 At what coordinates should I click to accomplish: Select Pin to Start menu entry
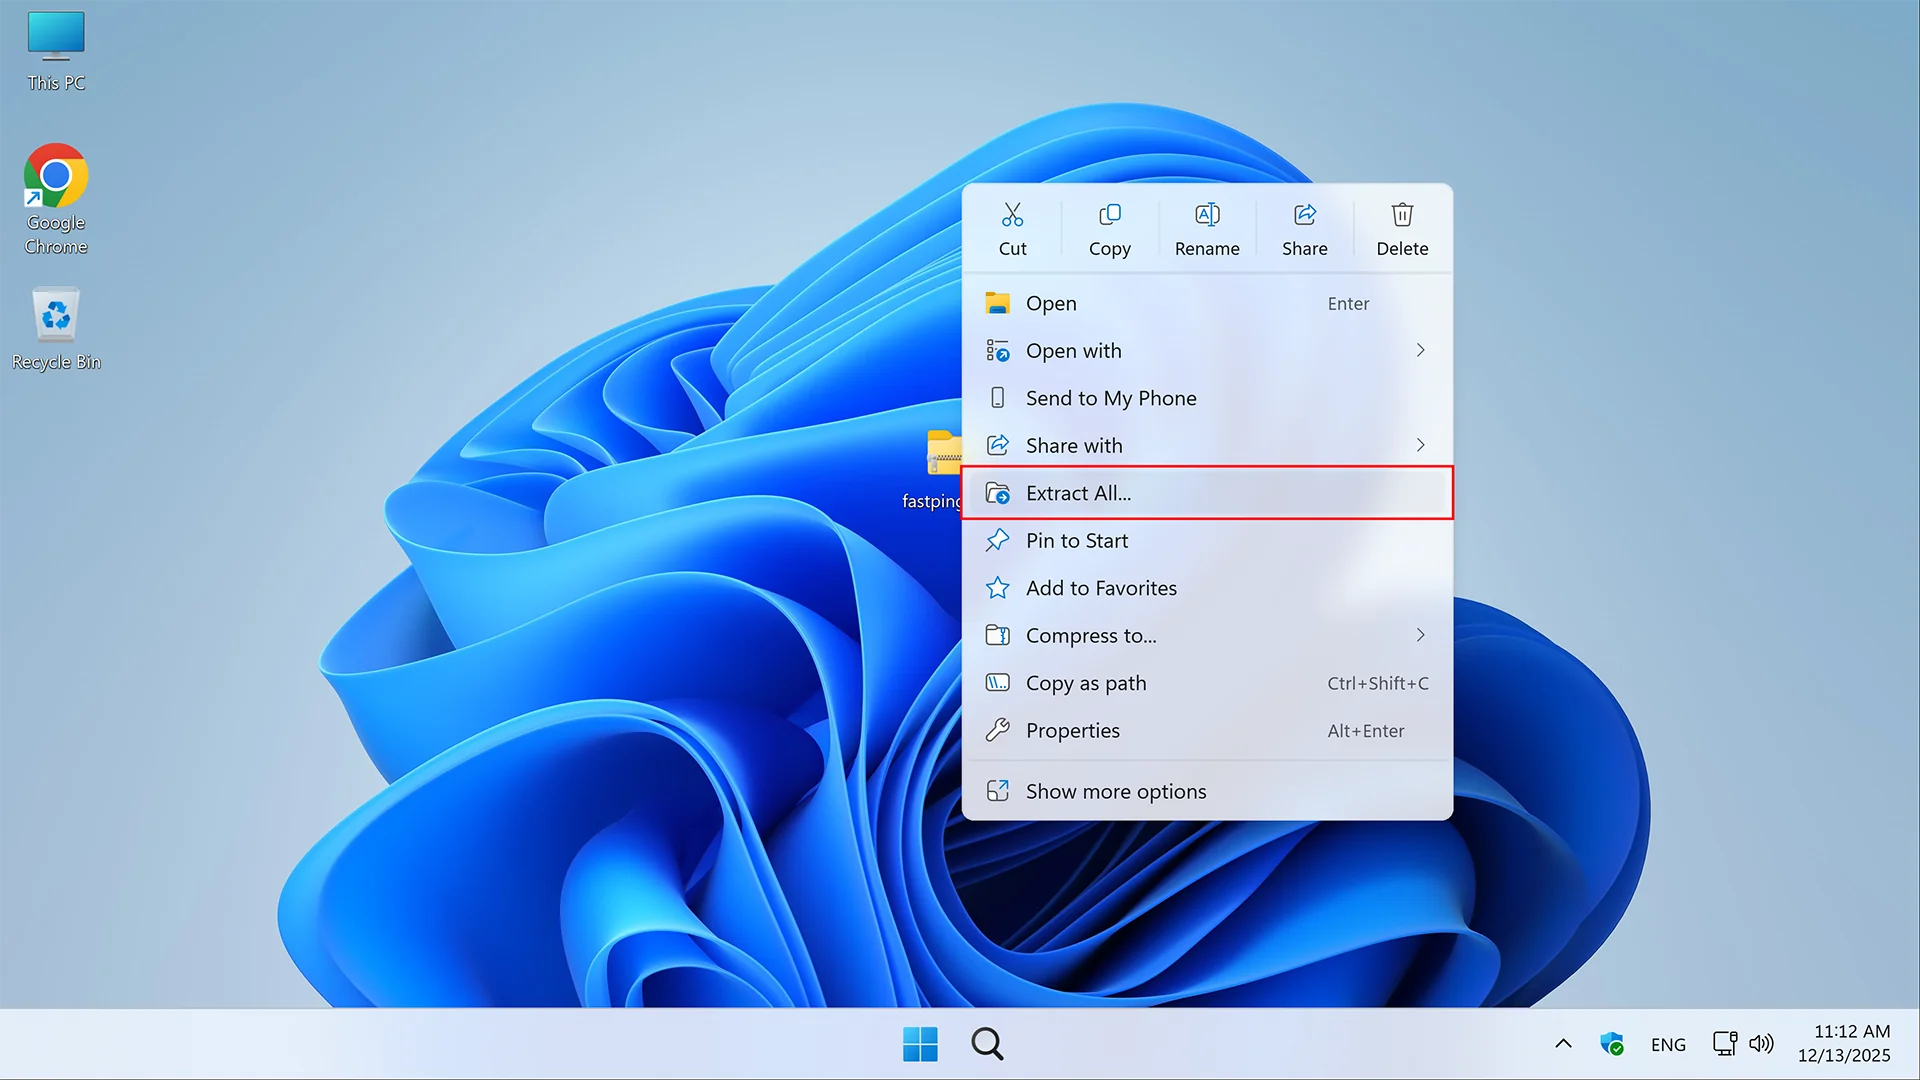[1076, 541]
